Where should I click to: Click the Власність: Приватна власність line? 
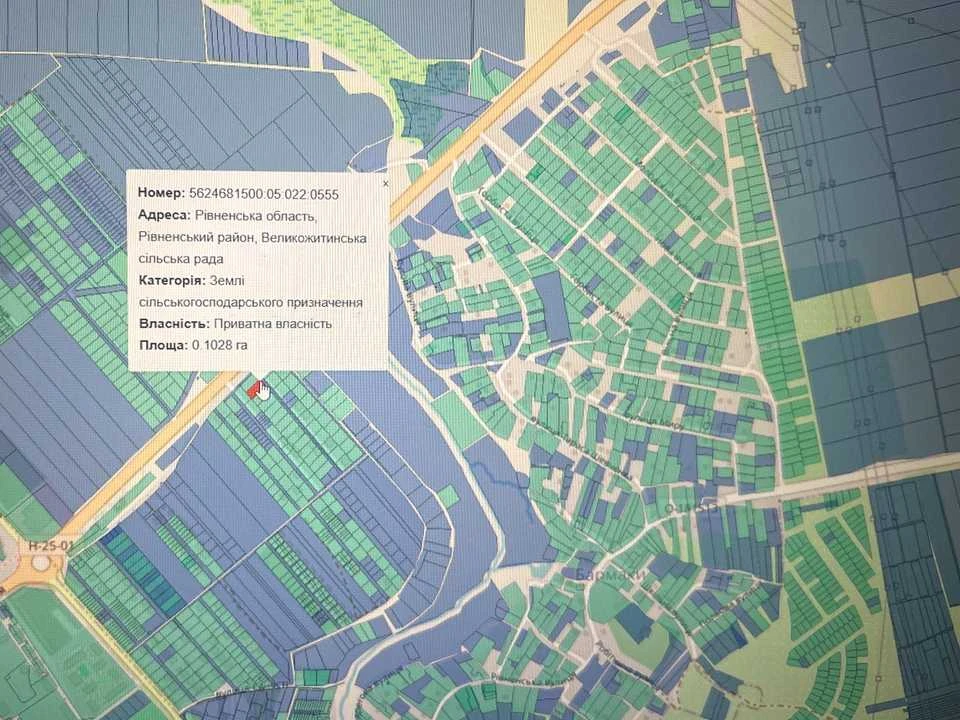tap(235, 324)
